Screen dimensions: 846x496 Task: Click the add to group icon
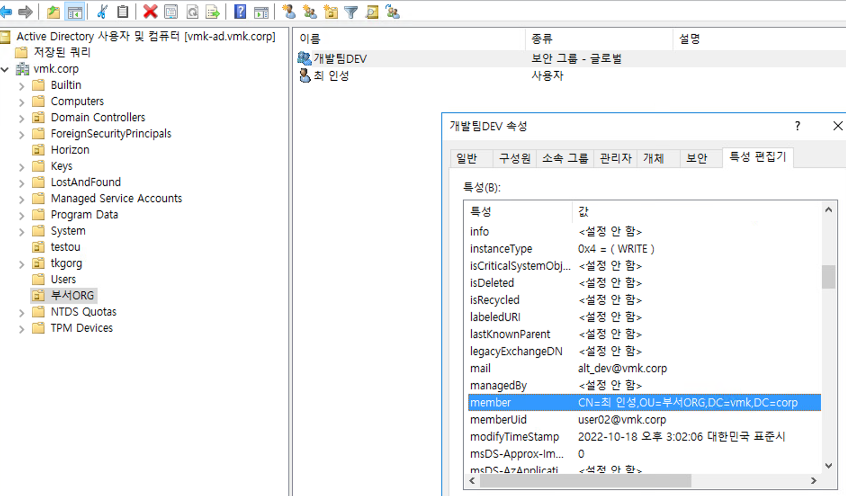tap(393, 11)
